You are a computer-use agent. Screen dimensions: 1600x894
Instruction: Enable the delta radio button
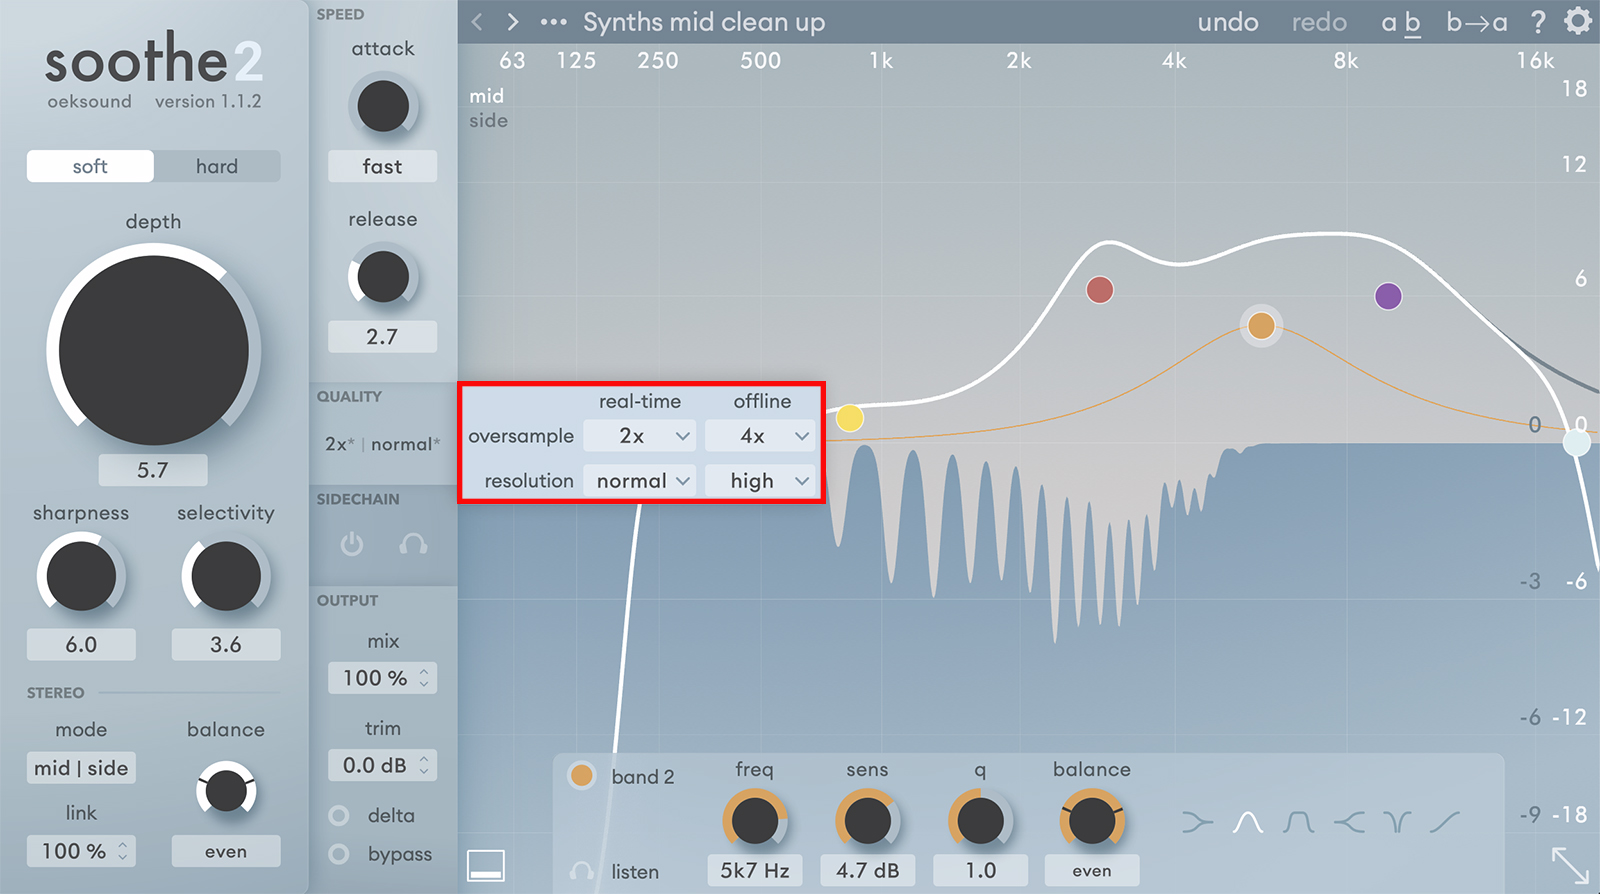tap(339, 816)
